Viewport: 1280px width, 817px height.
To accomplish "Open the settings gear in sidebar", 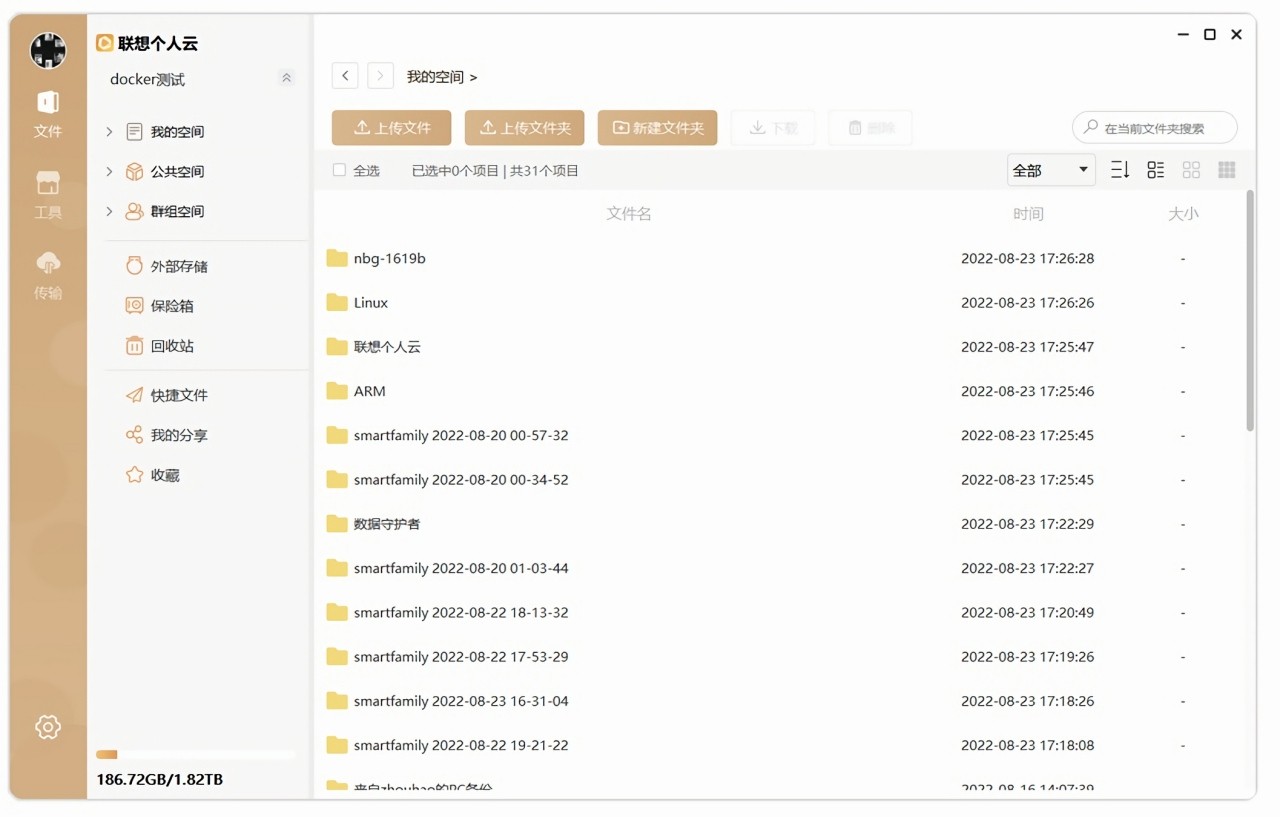I will (48, 727).
